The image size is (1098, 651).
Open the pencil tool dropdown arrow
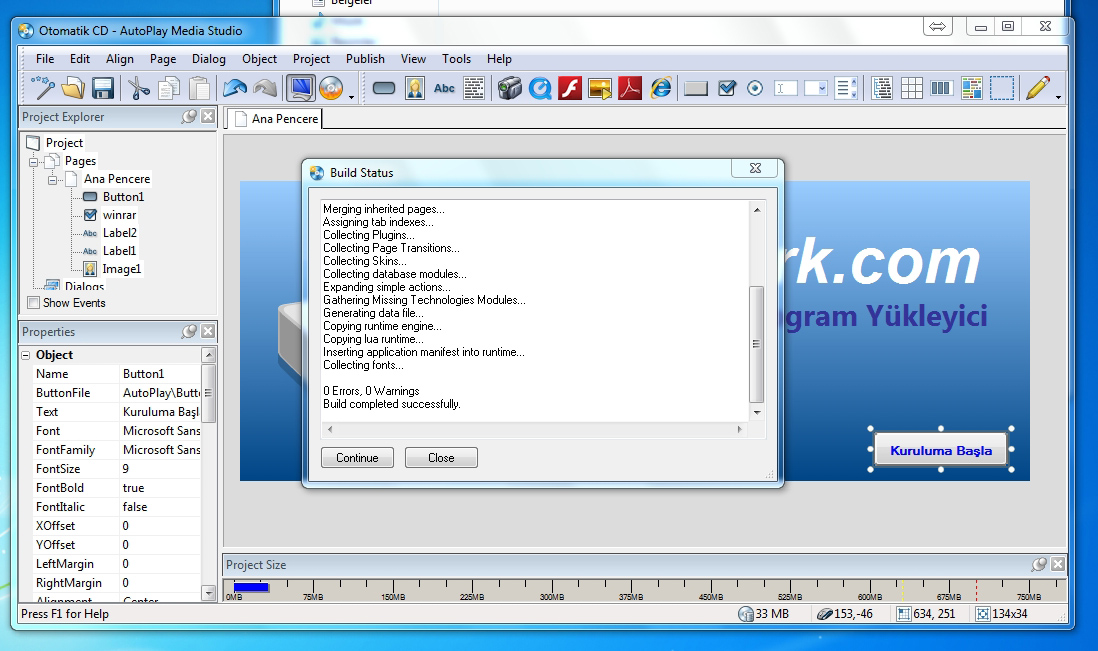point(1058,97)
